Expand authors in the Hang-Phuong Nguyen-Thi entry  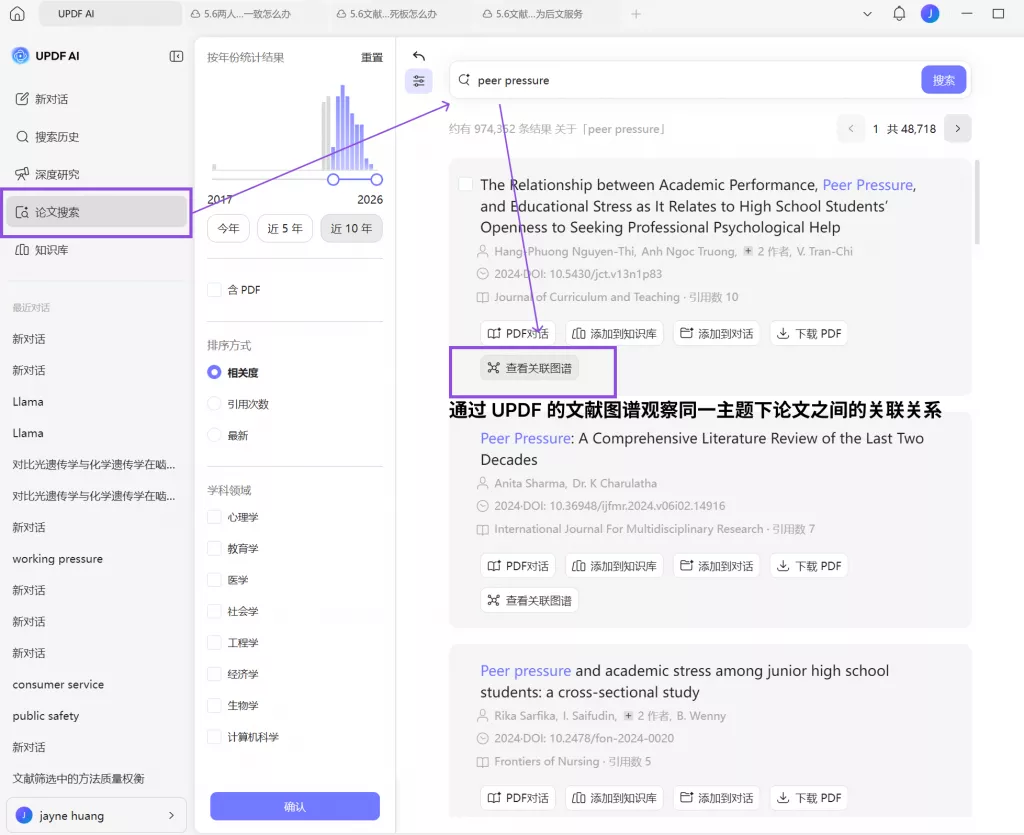(x=748, y=251)
